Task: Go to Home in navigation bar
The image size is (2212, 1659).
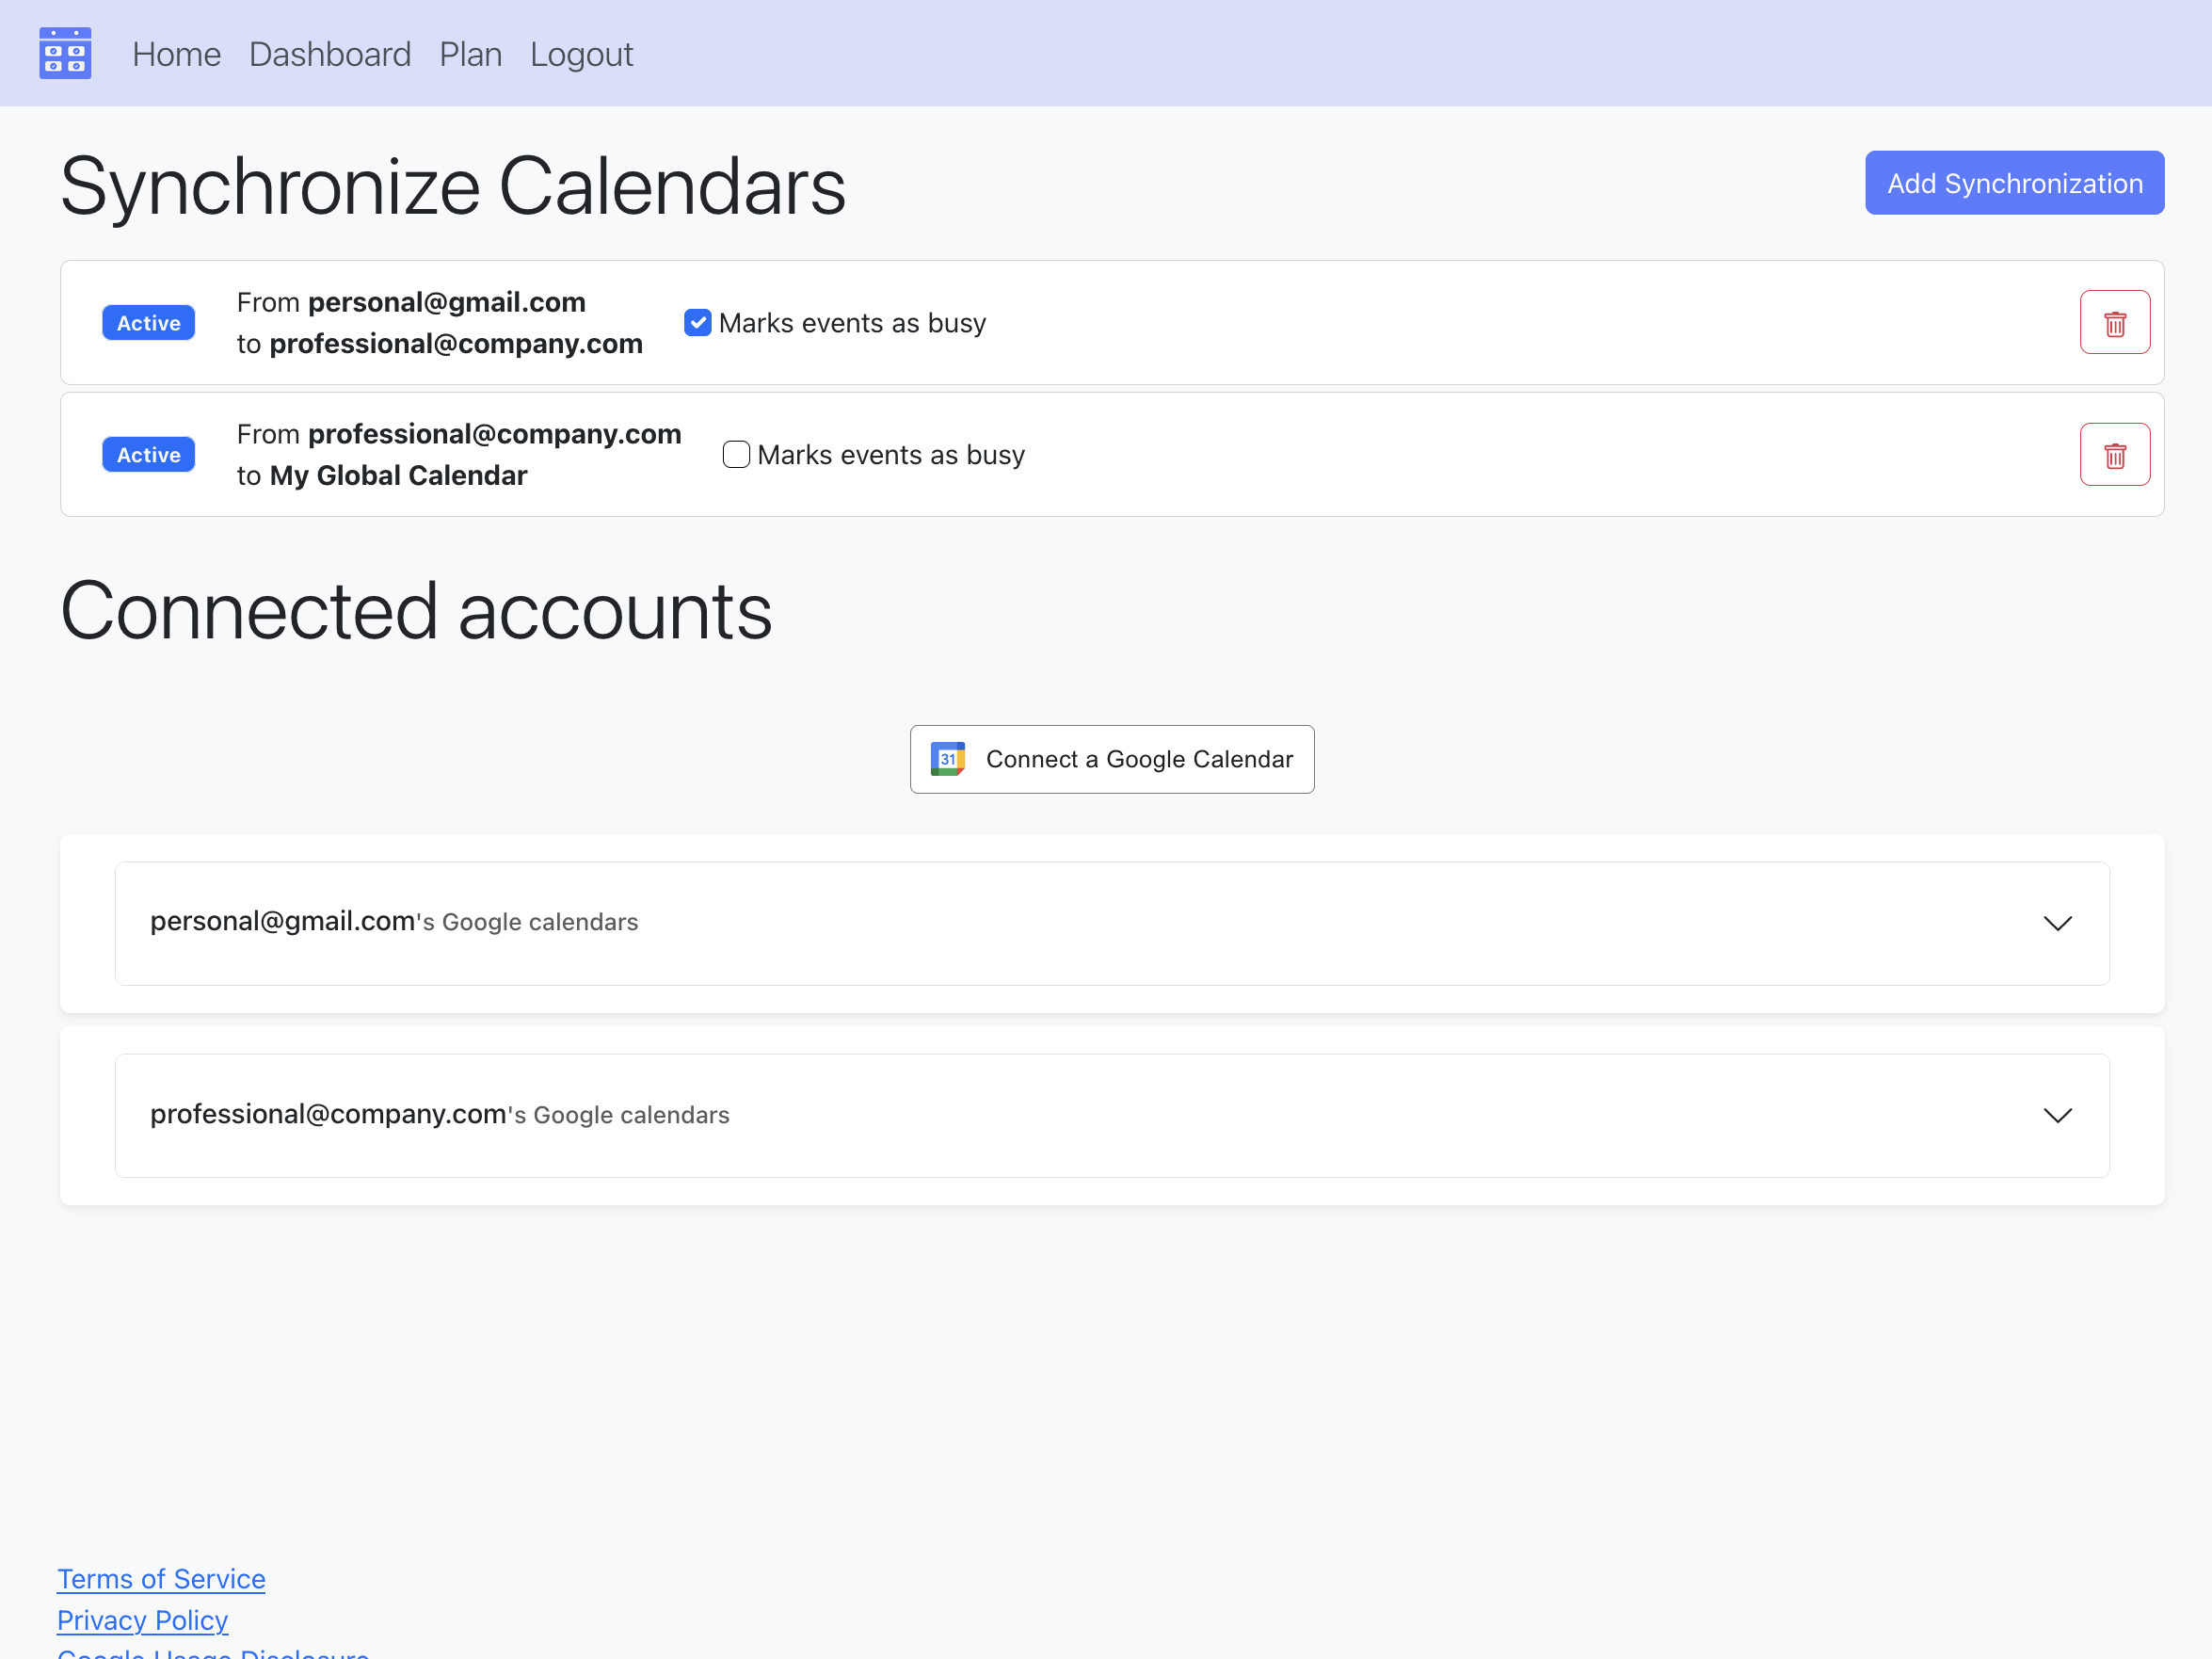Action: point(176,54)
